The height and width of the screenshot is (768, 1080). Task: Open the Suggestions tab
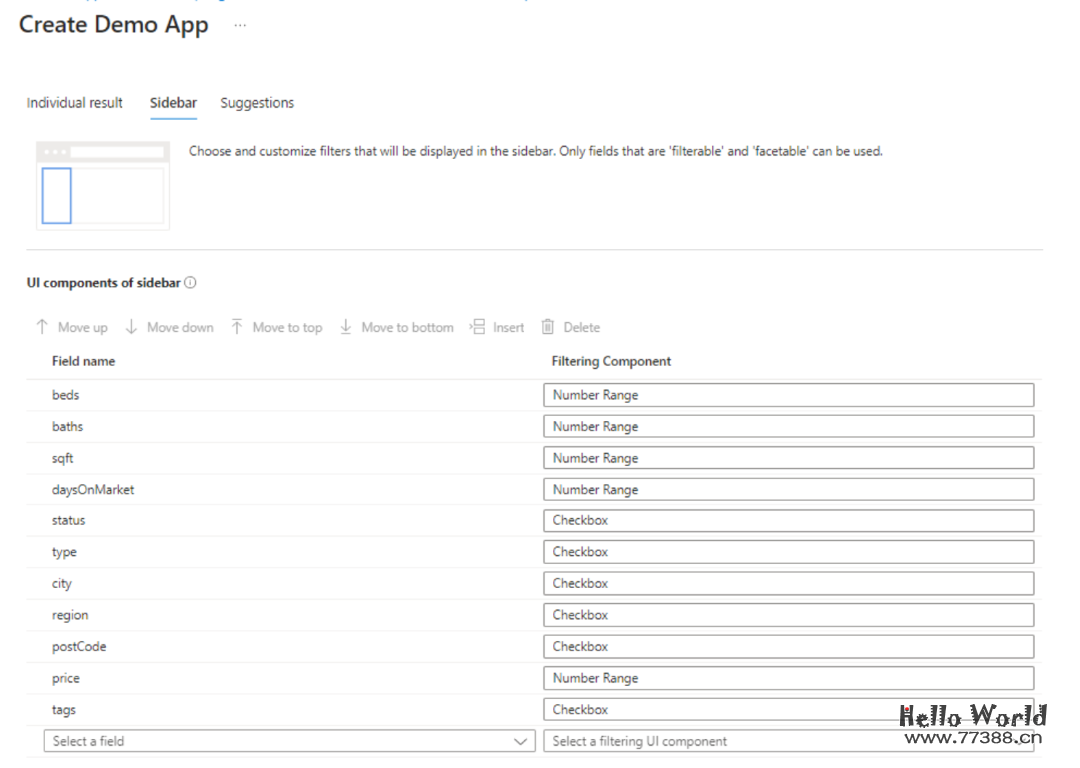tap(257, 103)
